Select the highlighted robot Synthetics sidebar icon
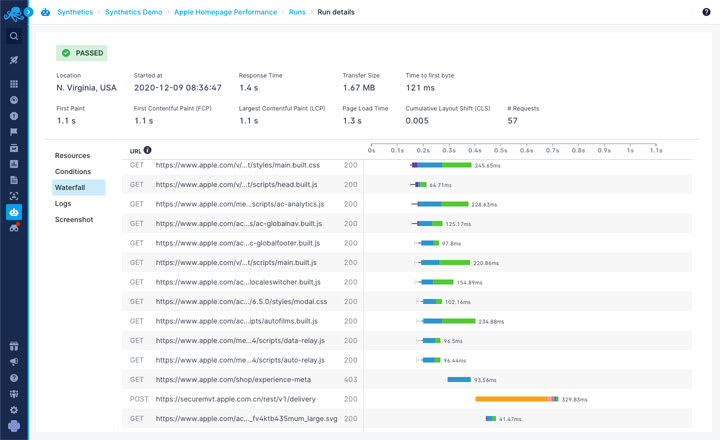The height and width of the screenshot is (440, 720). [14, 212]
